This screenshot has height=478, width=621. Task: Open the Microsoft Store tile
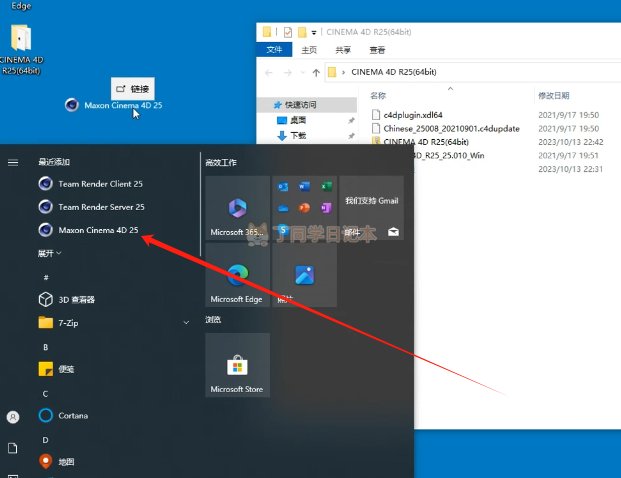(236, 365)
